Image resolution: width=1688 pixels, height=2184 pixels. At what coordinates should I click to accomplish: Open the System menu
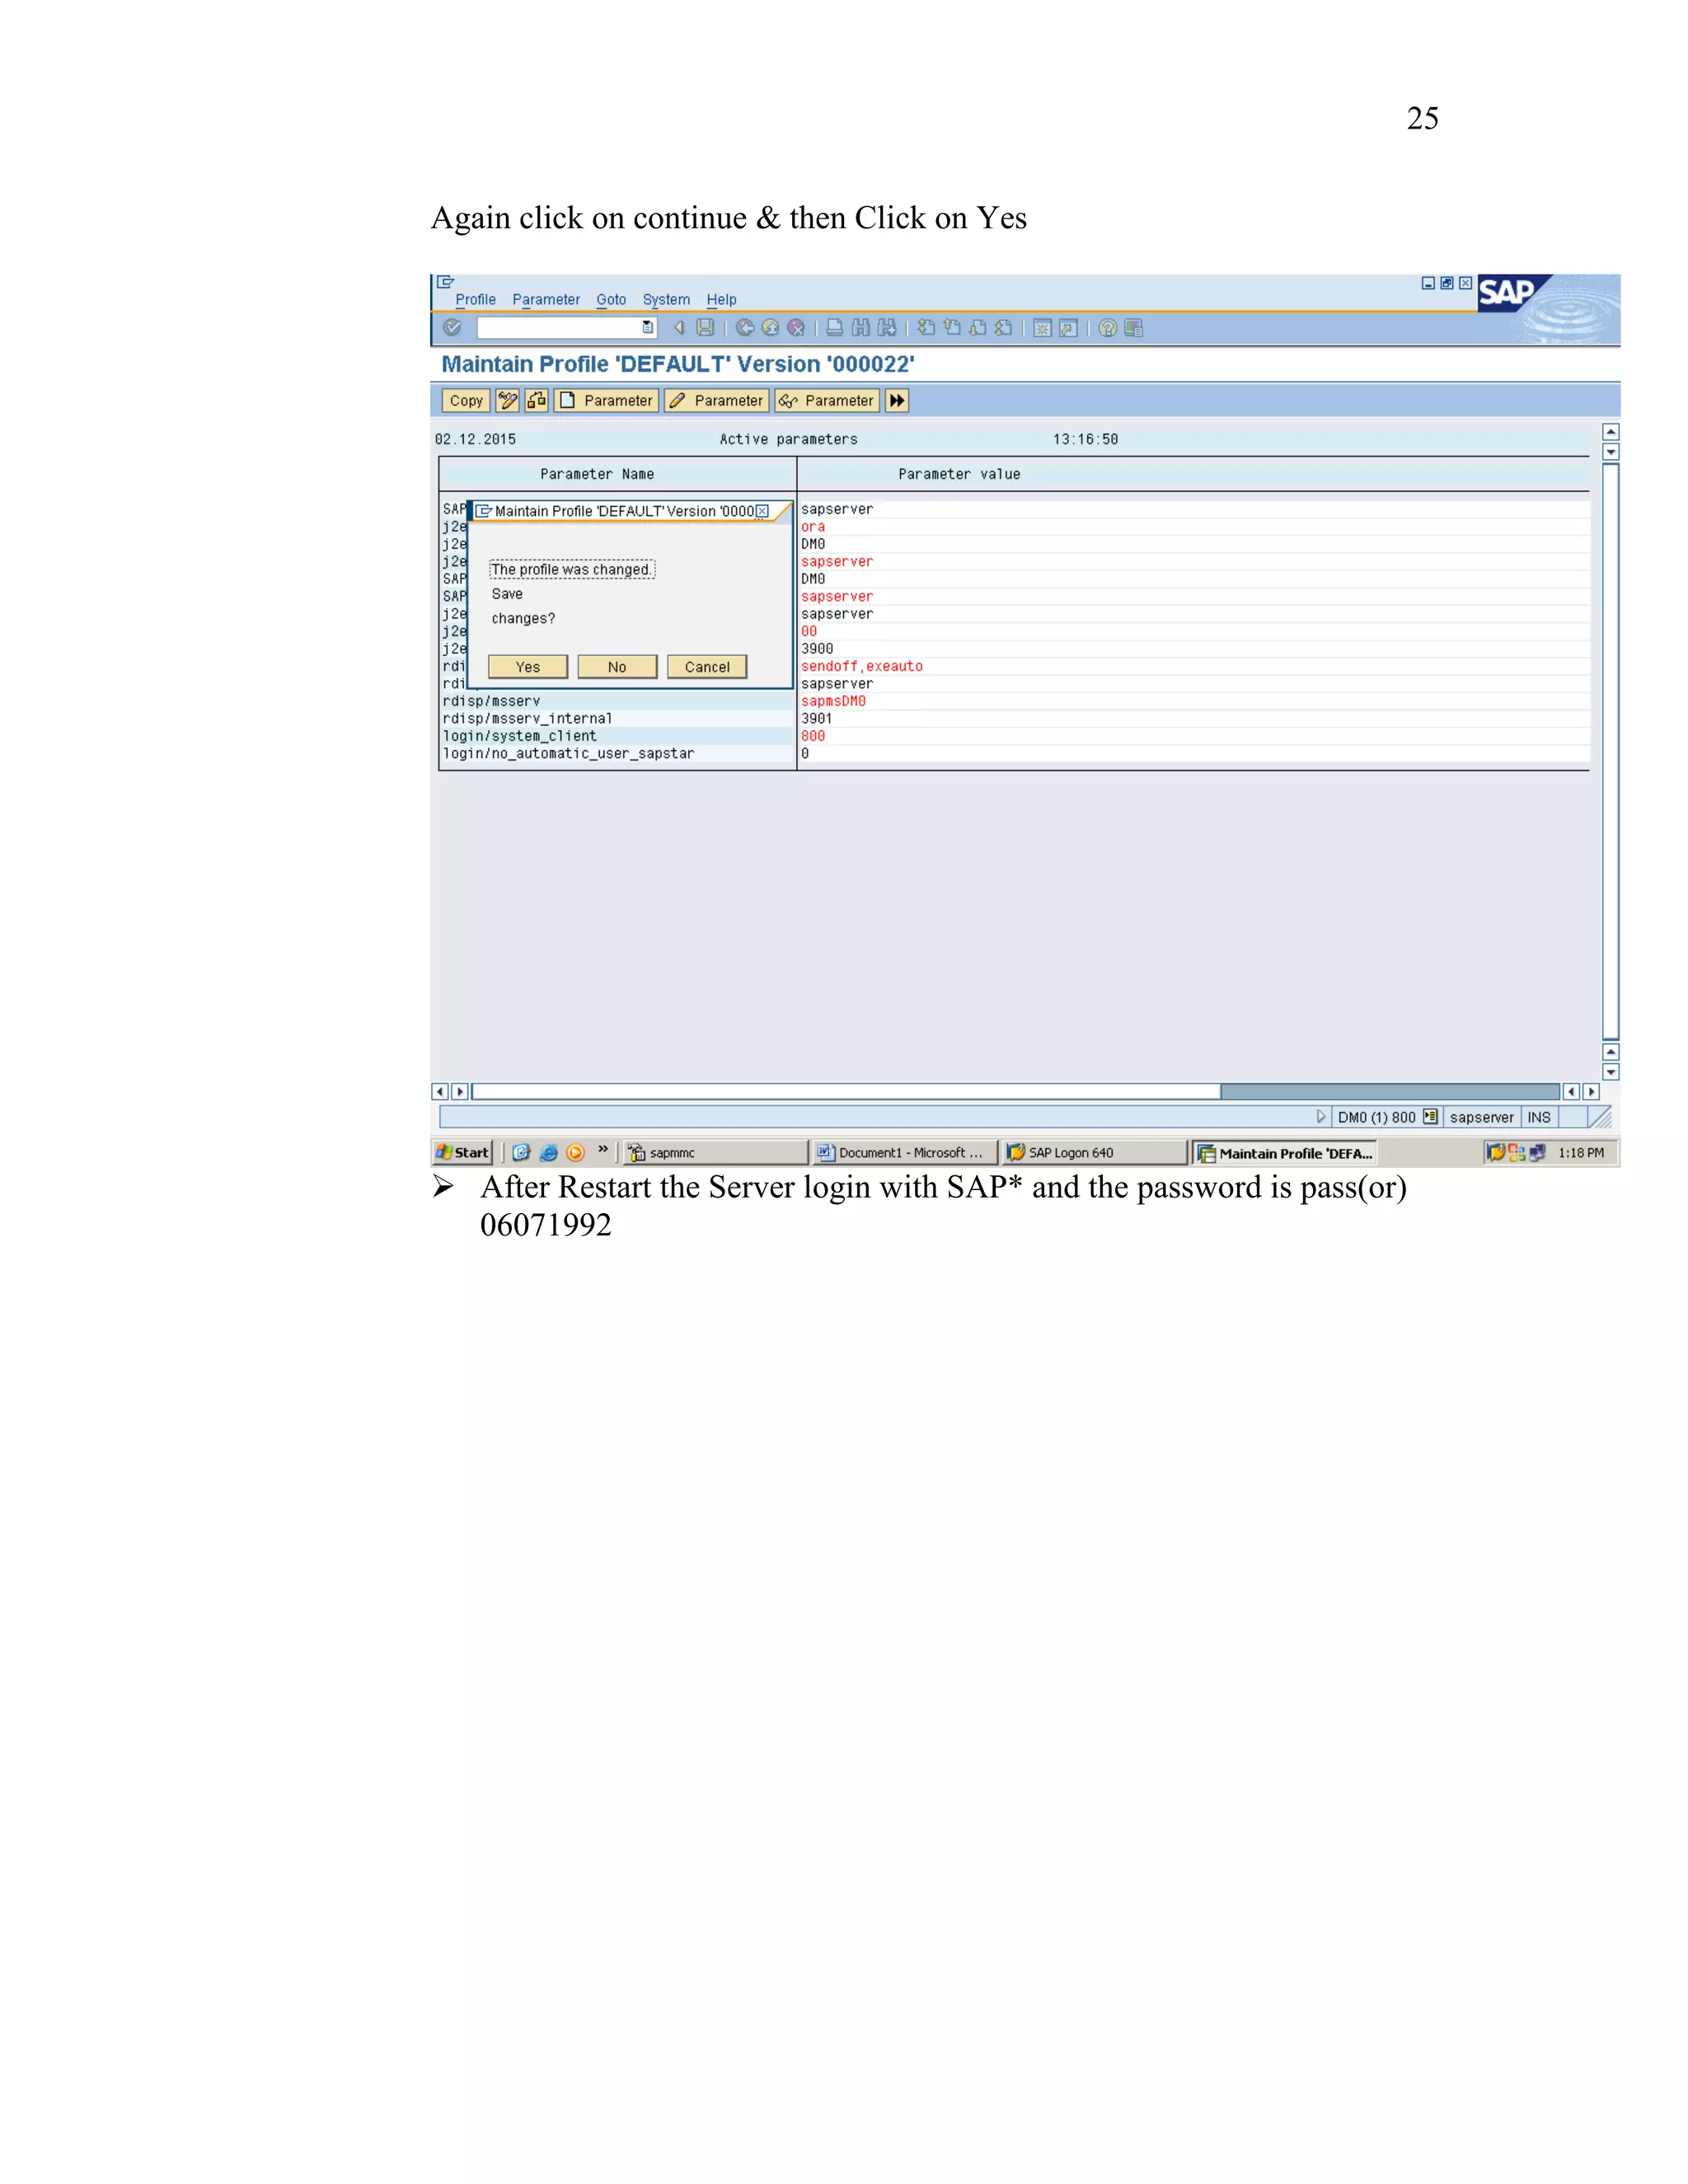pyautogui.click(x=666, y=299)
